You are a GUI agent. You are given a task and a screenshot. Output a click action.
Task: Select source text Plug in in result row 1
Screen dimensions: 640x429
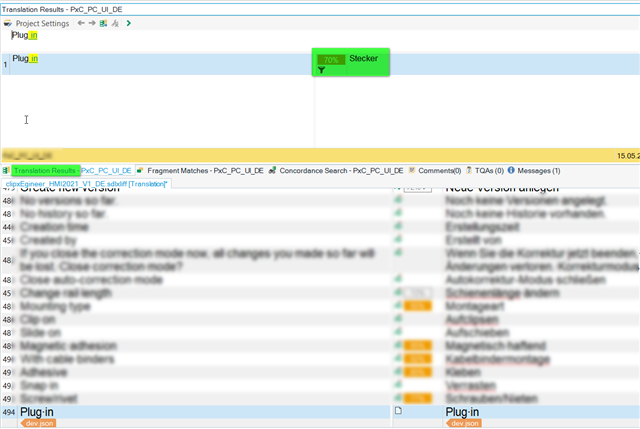(25, 58)
